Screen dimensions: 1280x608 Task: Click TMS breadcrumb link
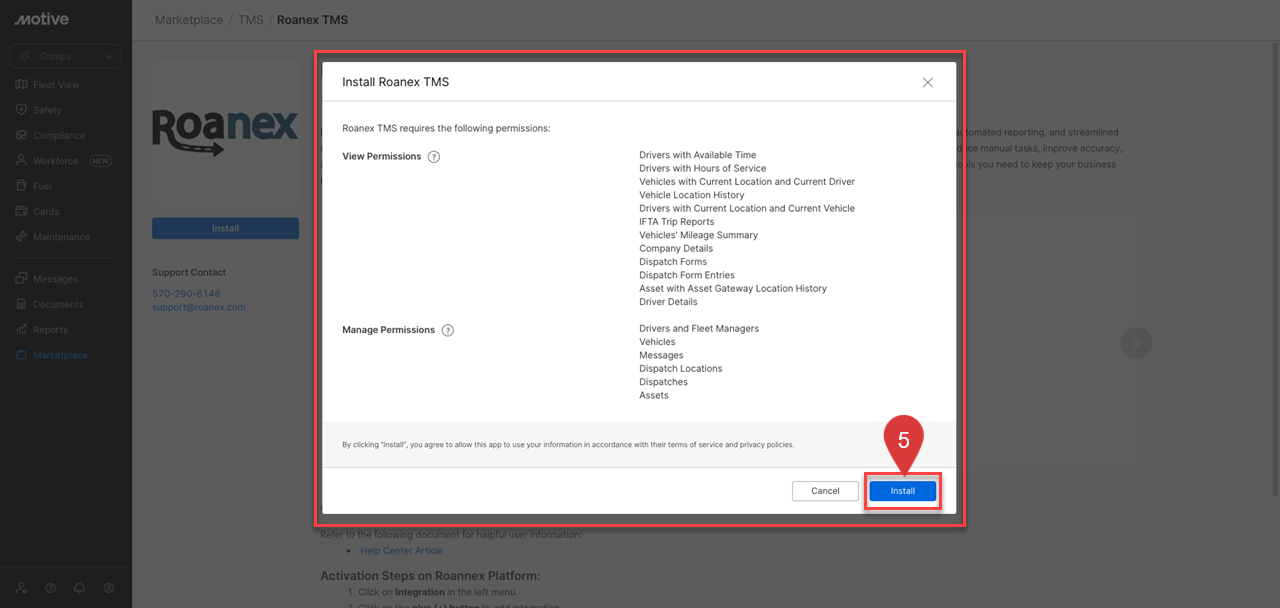click(250, 20)
